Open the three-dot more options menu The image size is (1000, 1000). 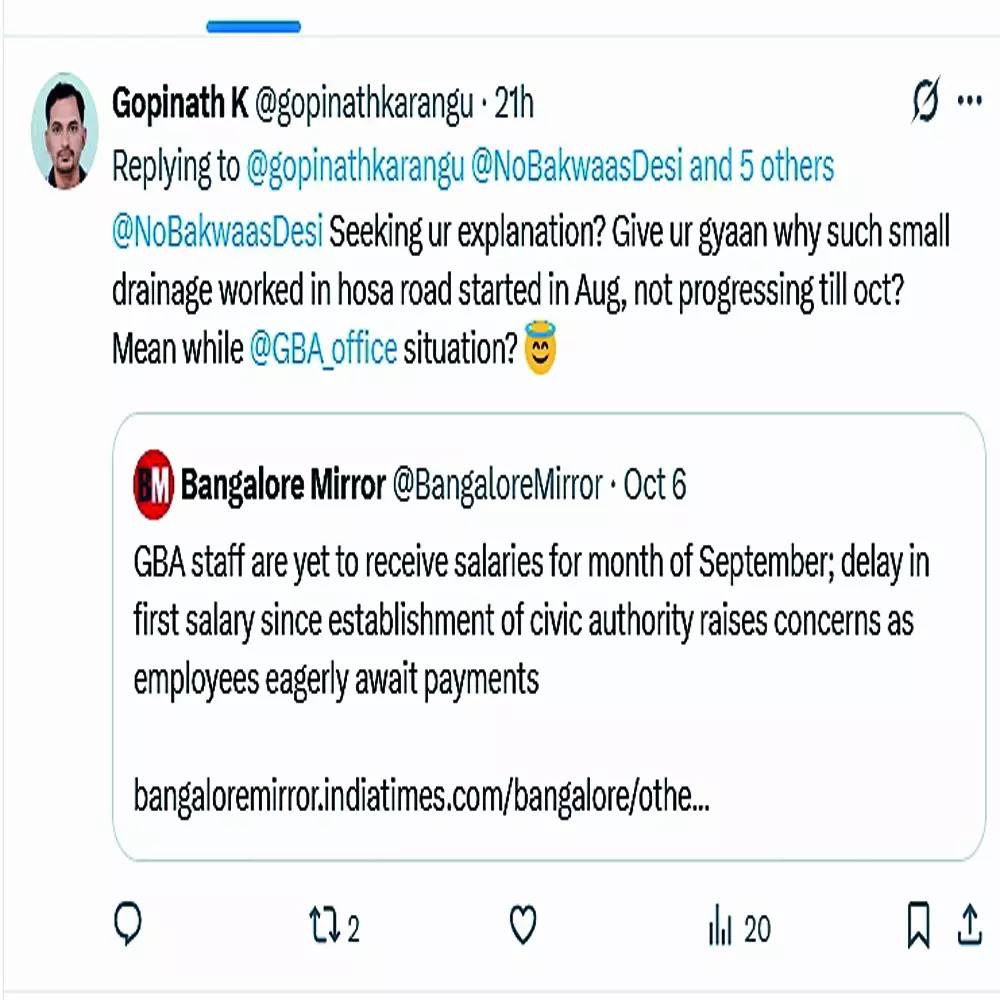(969, 101)
